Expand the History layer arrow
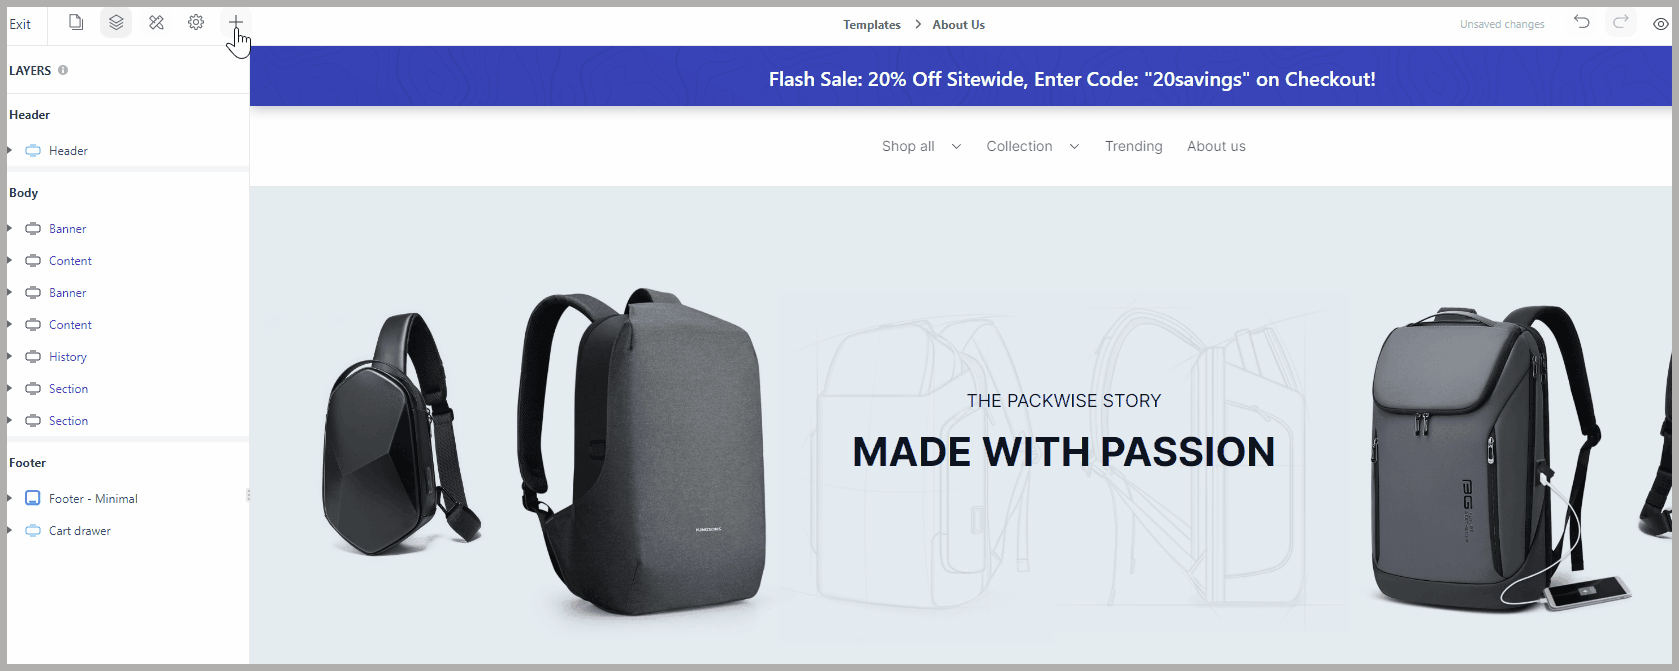The width and height of the screenshot is (1679, 671). (x=10, y=356)
